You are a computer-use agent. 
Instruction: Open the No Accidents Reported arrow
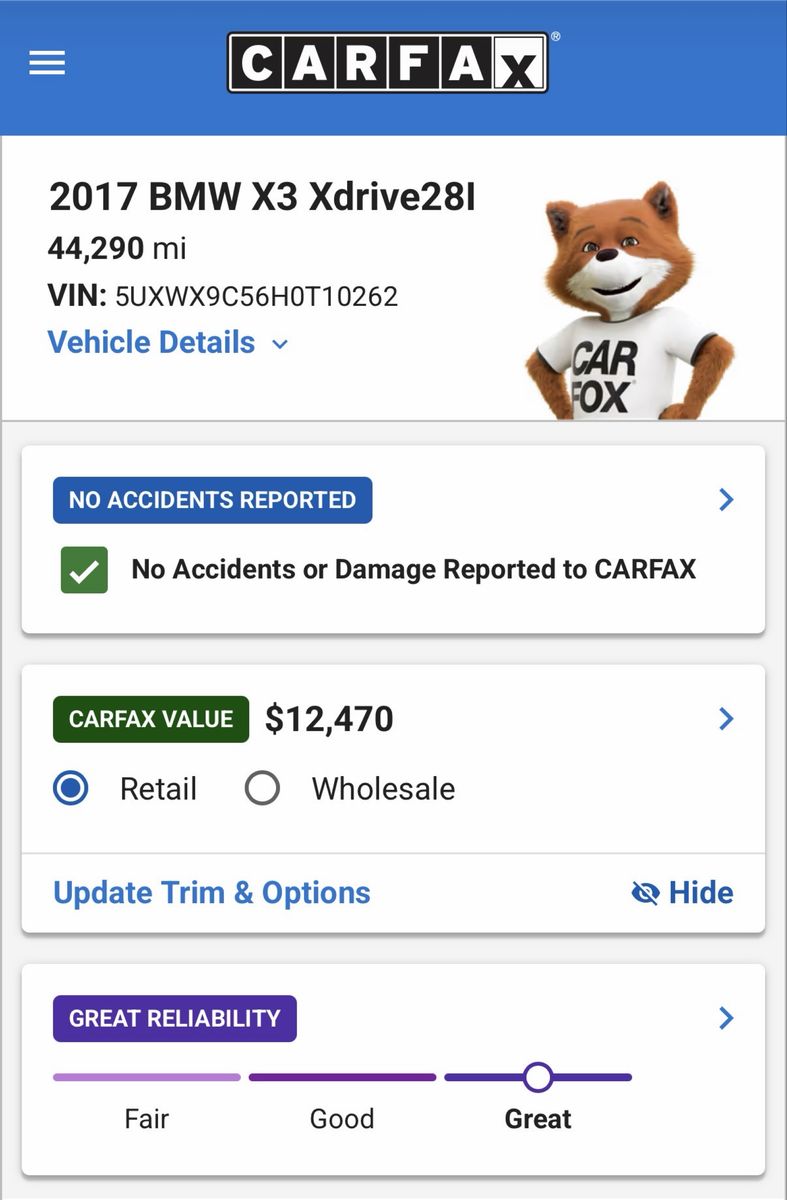(x=727, y=500)
